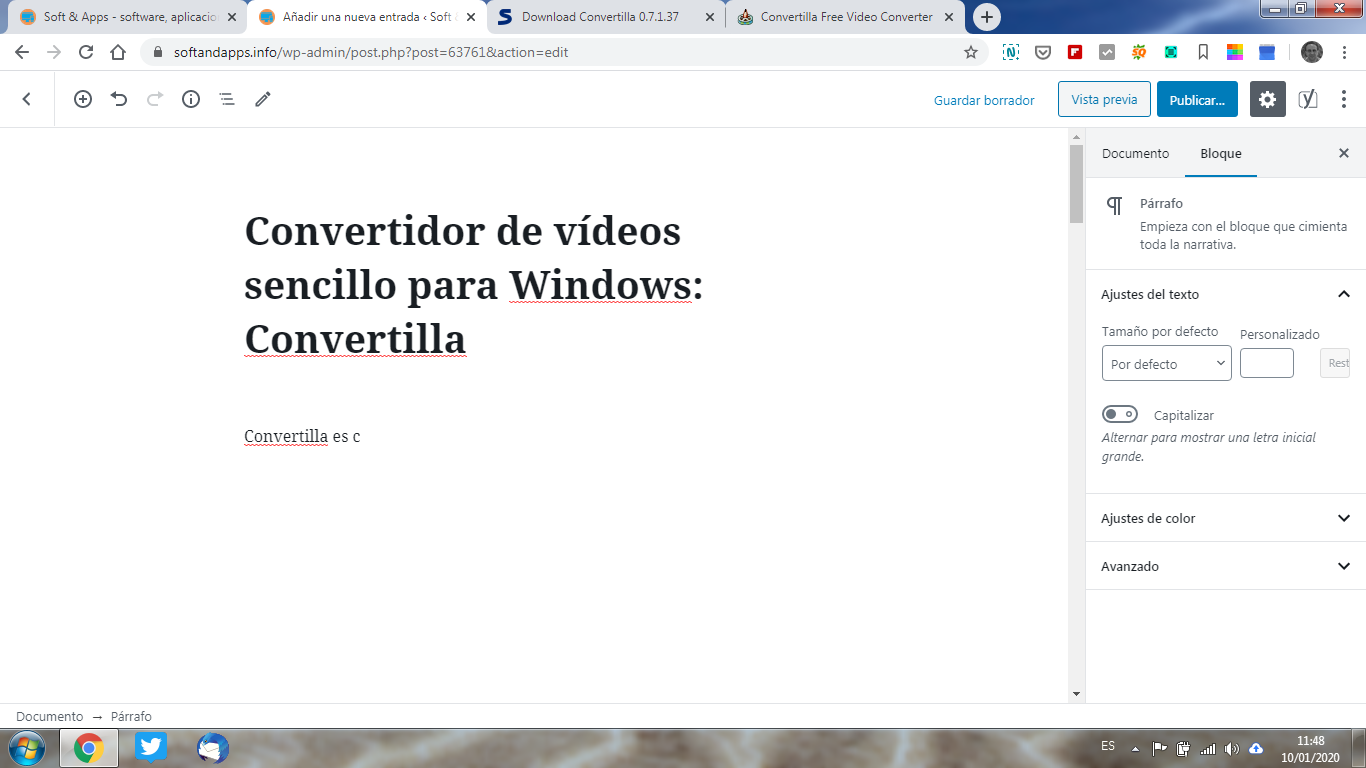The width and height of the screenshot is (1366, 768).
Task: Go to the browser home page
Action: 118,52
